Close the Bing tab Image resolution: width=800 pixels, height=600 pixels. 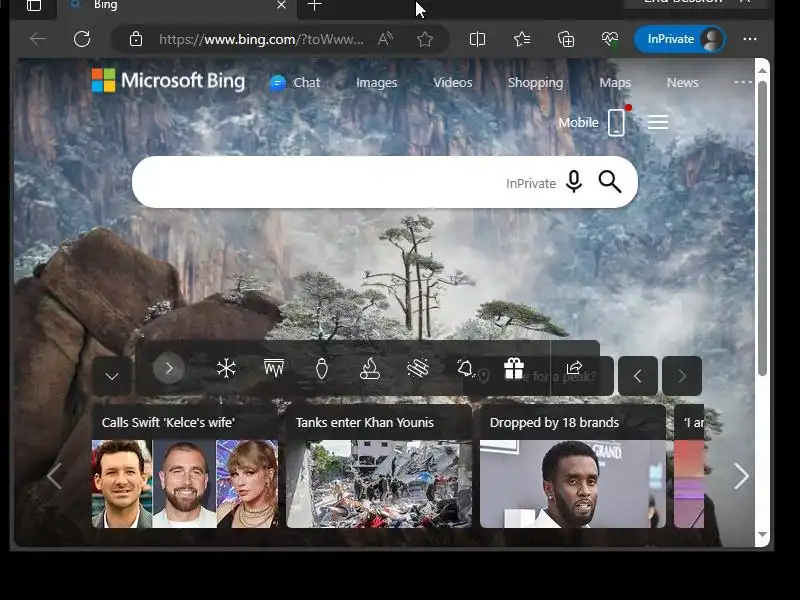tap(281, 5)
